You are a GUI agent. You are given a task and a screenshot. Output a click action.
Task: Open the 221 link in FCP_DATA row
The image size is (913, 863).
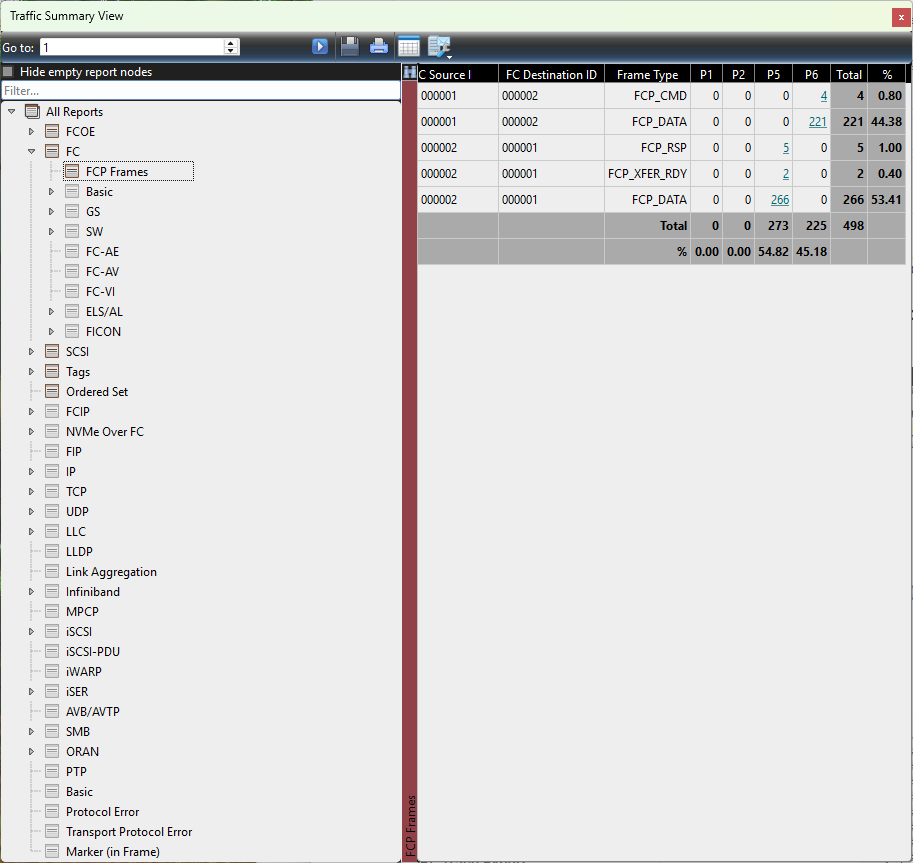click(818, 122)
